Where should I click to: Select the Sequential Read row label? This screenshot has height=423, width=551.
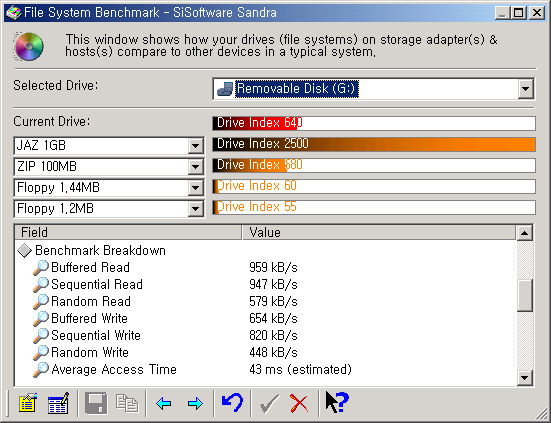97,285
